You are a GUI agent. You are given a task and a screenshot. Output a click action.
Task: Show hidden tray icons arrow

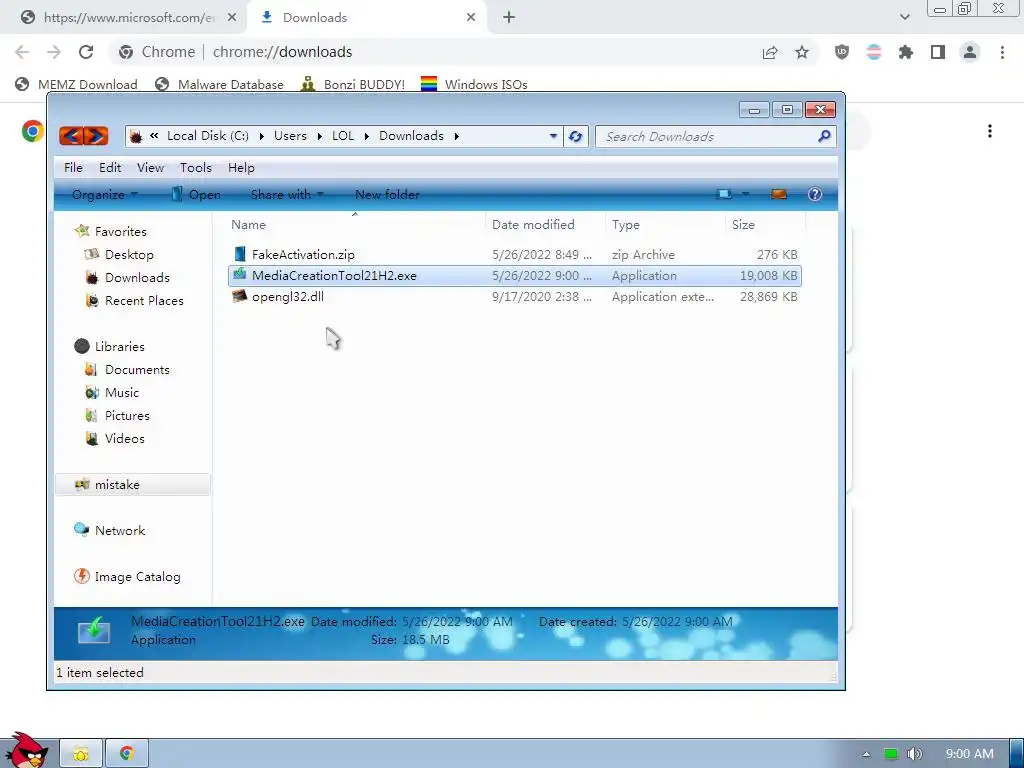click(x=866, y=754)
